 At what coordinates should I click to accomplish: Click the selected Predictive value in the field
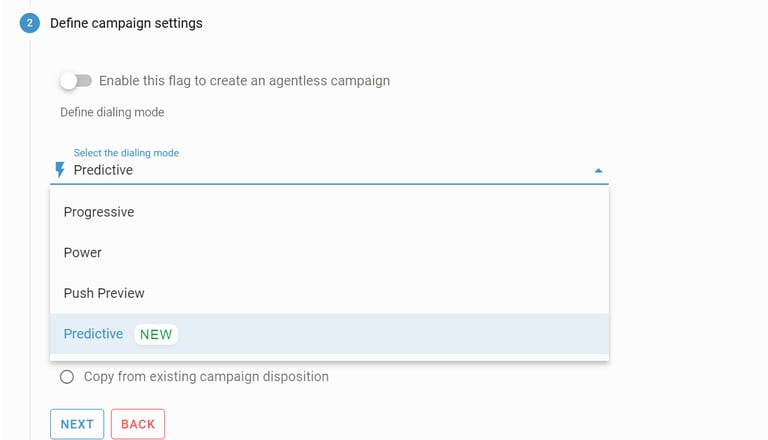(x=103, y=170)
